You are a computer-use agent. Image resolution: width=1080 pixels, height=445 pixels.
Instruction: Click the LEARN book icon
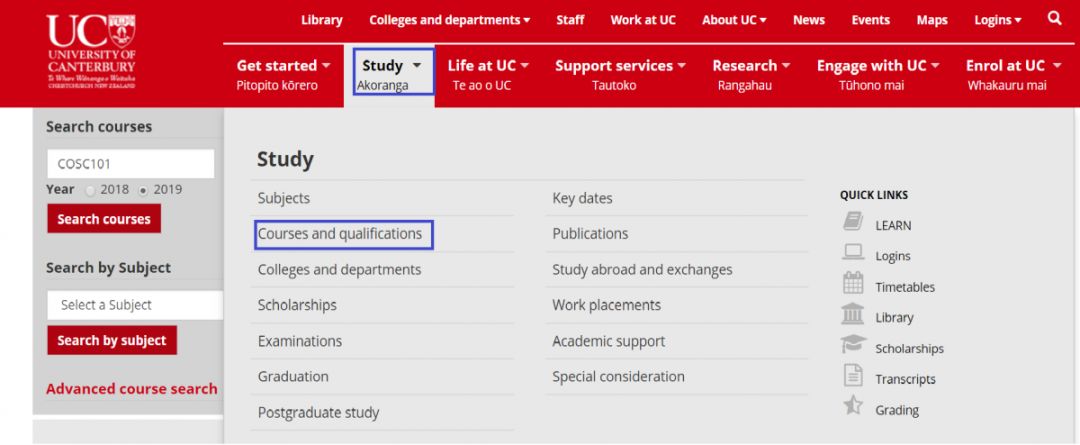853,222
